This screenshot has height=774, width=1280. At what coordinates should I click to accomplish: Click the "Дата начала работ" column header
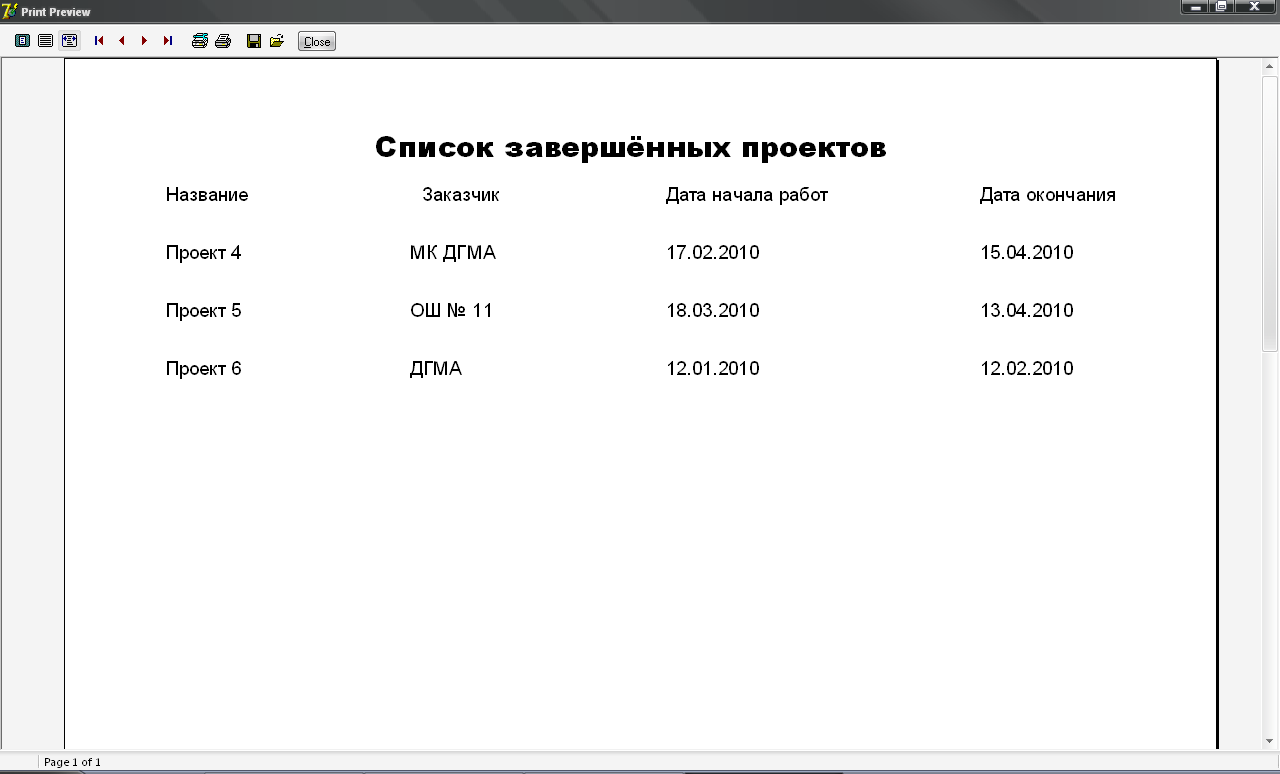click(x=747, y=195)
